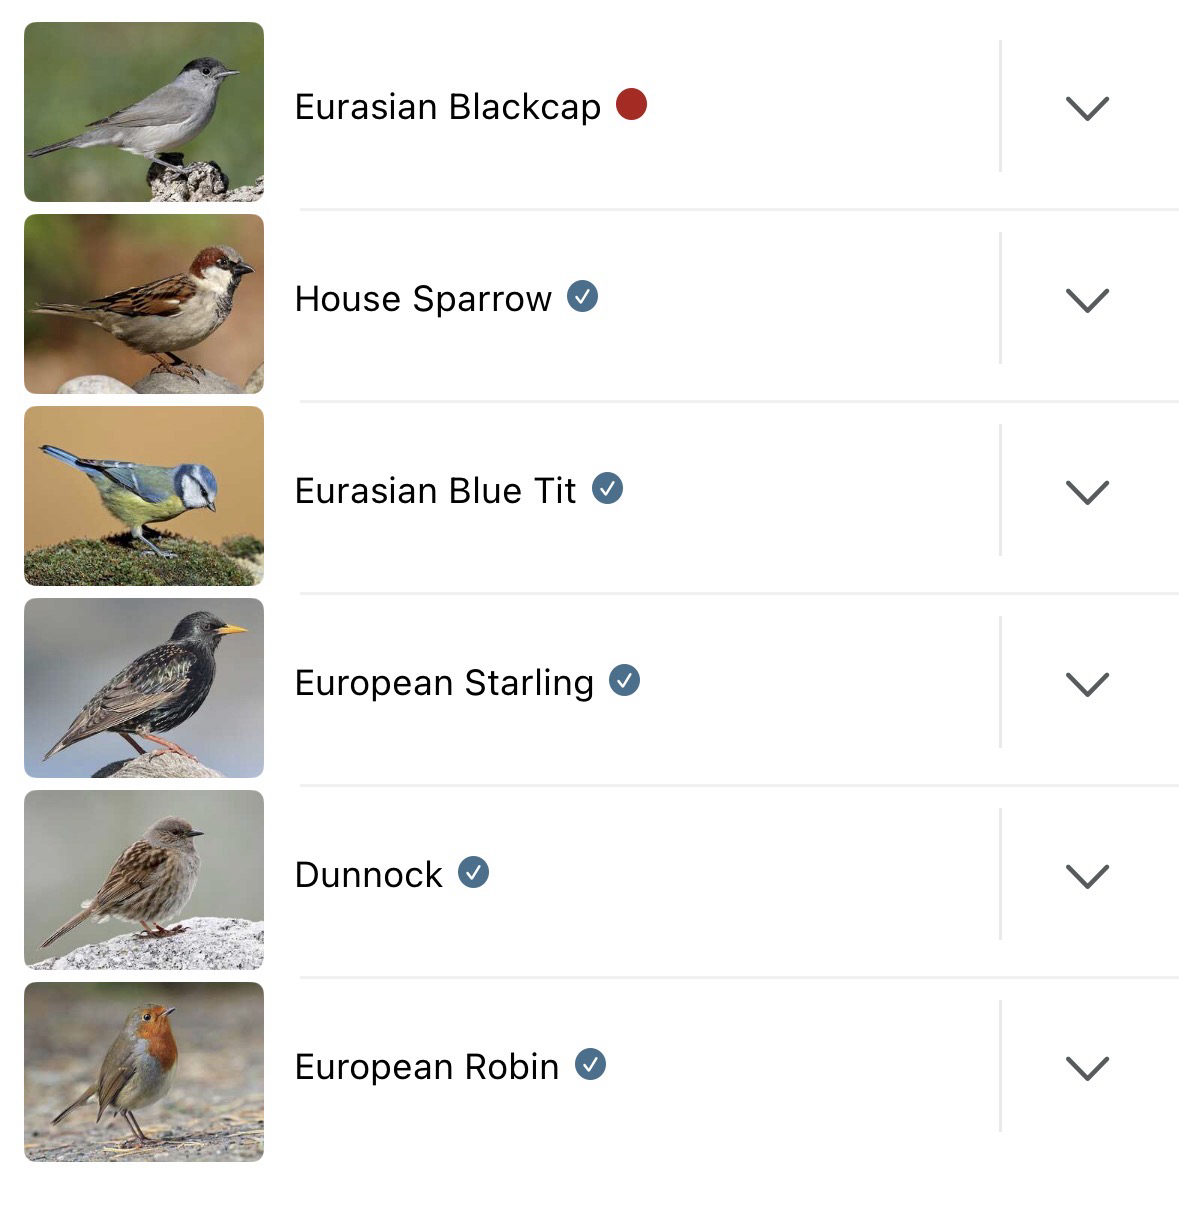Click the verified checkmark next to European Robin

[x=591, y=1064]
